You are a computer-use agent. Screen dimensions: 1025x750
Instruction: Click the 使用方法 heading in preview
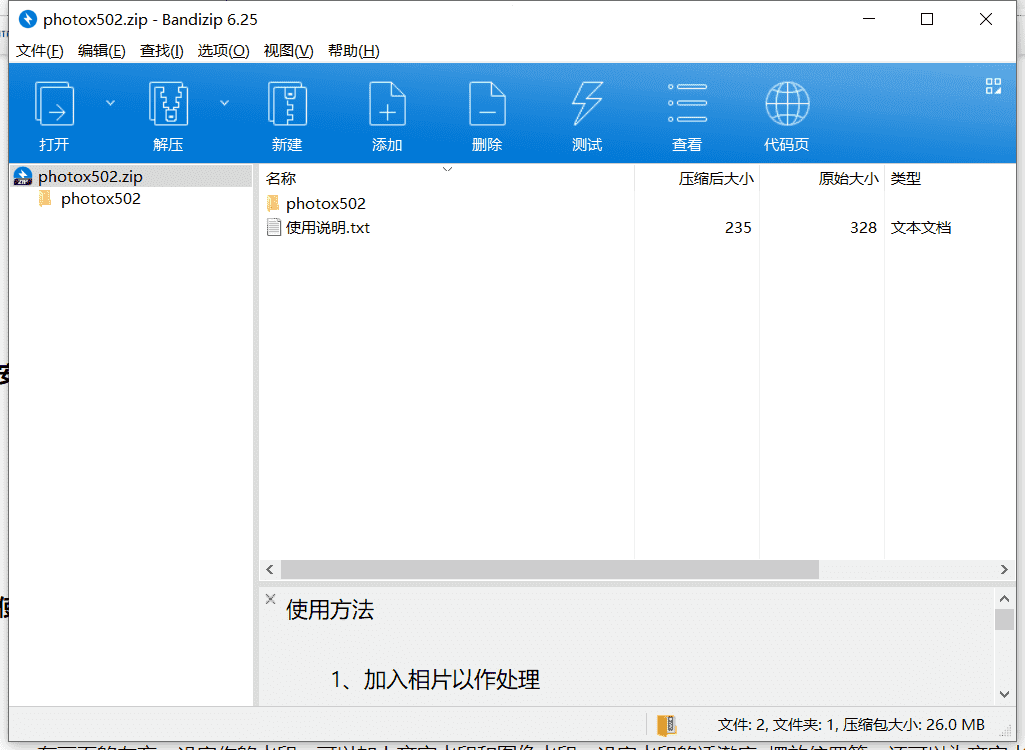click(330, 610)
